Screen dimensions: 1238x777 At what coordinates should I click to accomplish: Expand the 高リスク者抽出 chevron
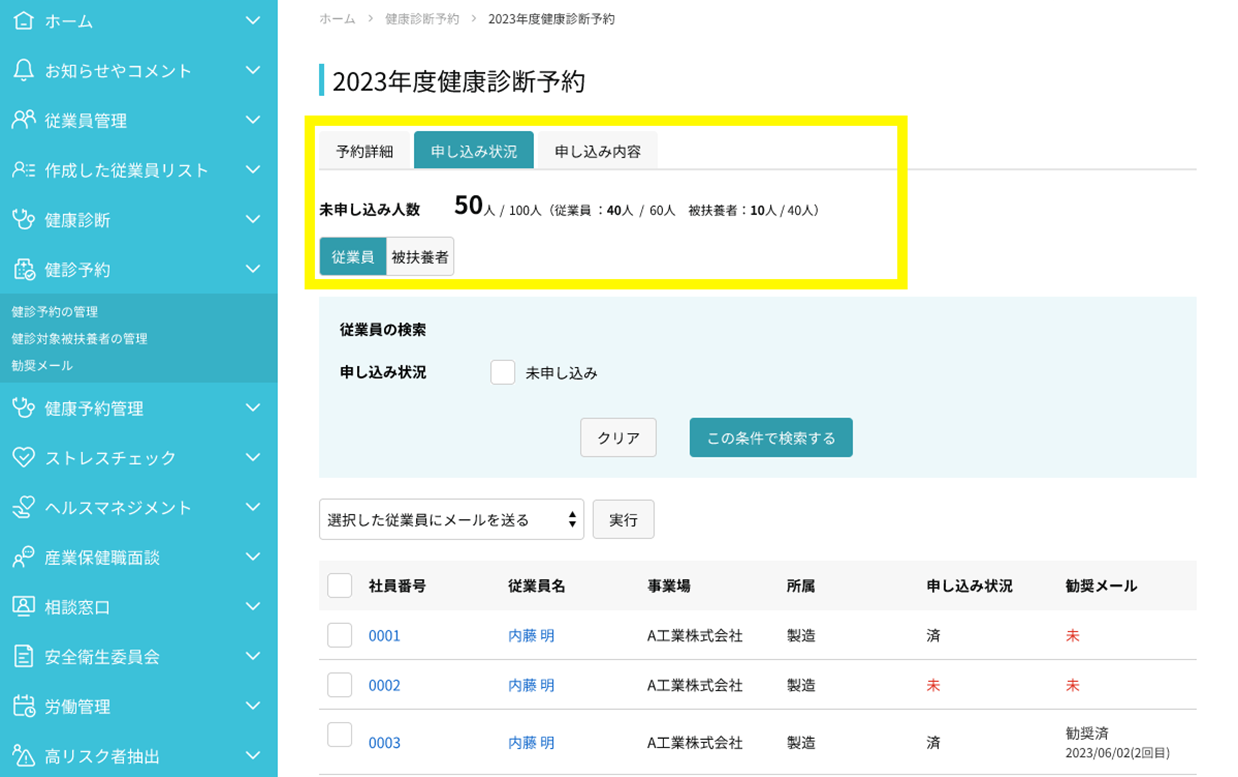pos(253,756)
